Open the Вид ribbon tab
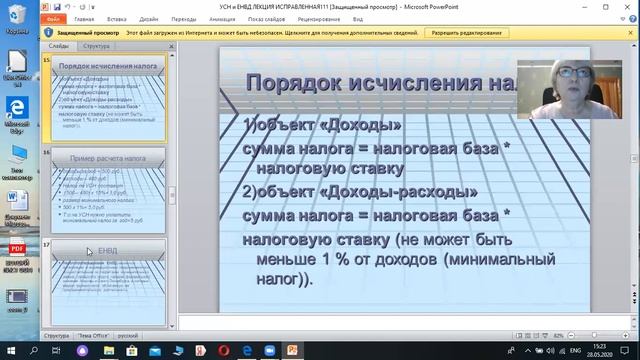 pos(358,19)
